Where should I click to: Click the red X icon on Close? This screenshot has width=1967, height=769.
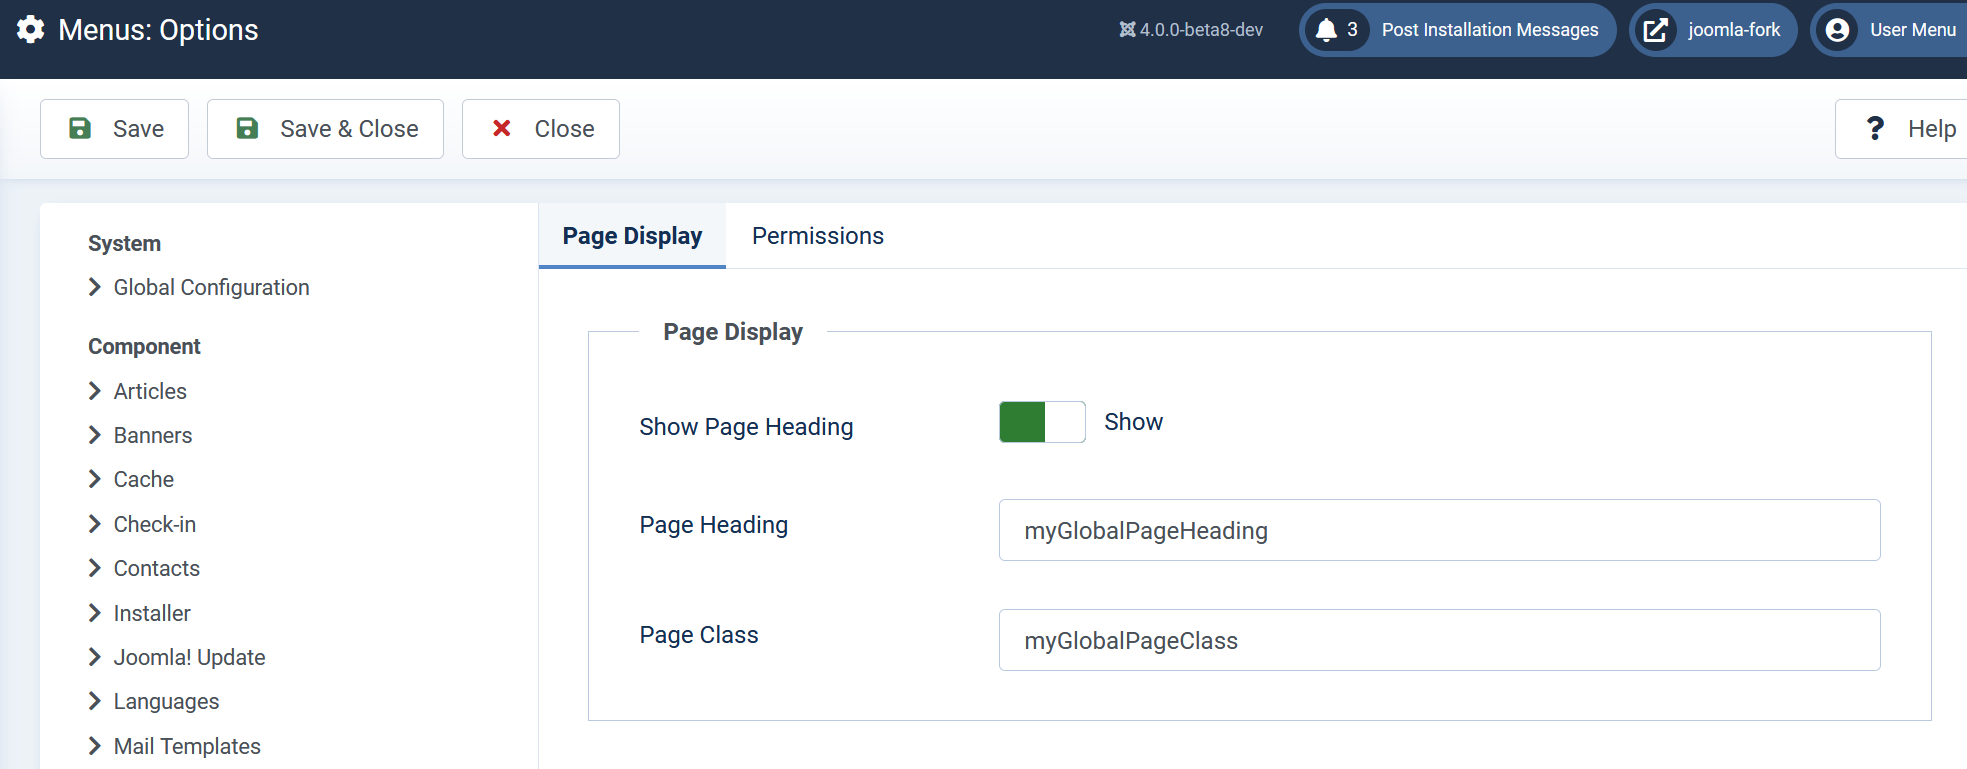point(502,128)
